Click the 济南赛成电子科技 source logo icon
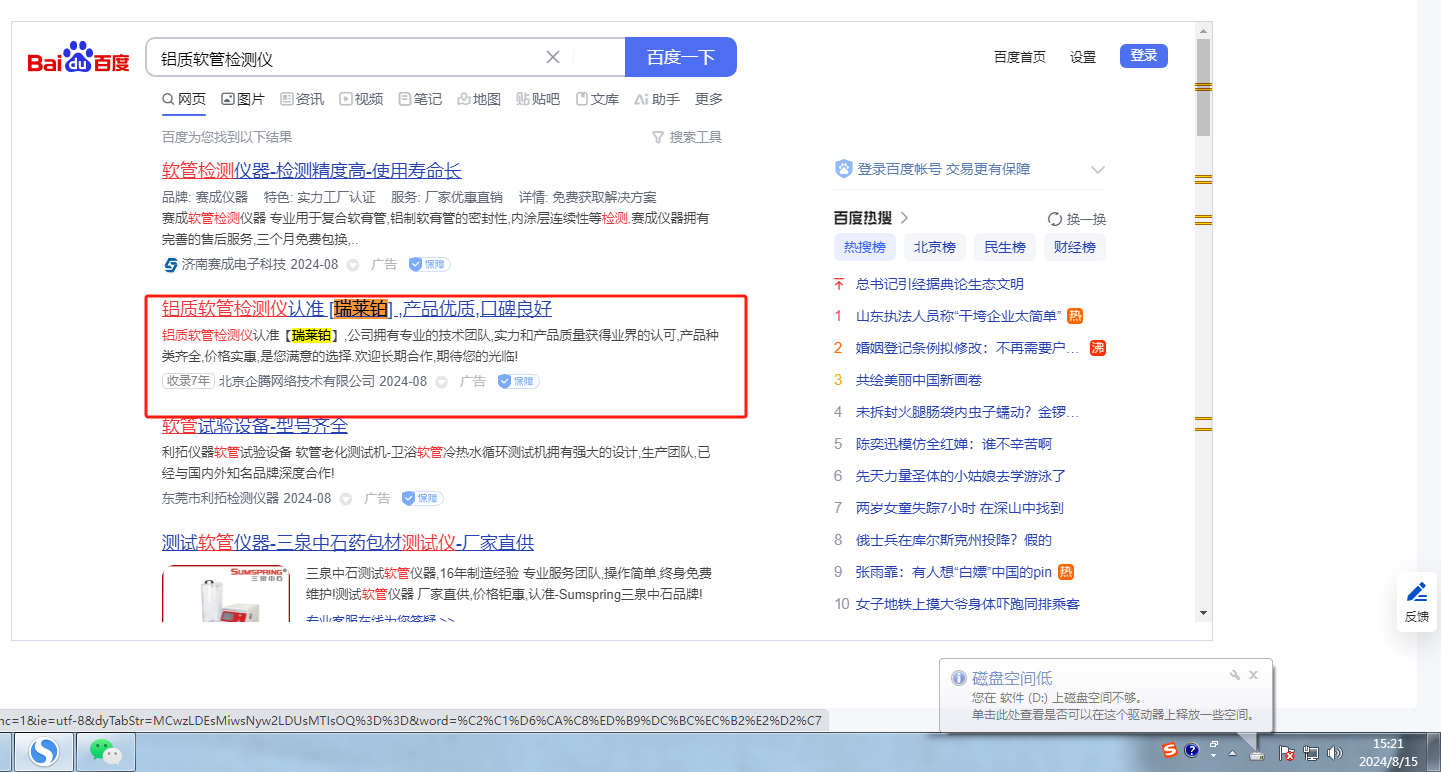This screenshot has width=1441, height=772. coord(170,265)
